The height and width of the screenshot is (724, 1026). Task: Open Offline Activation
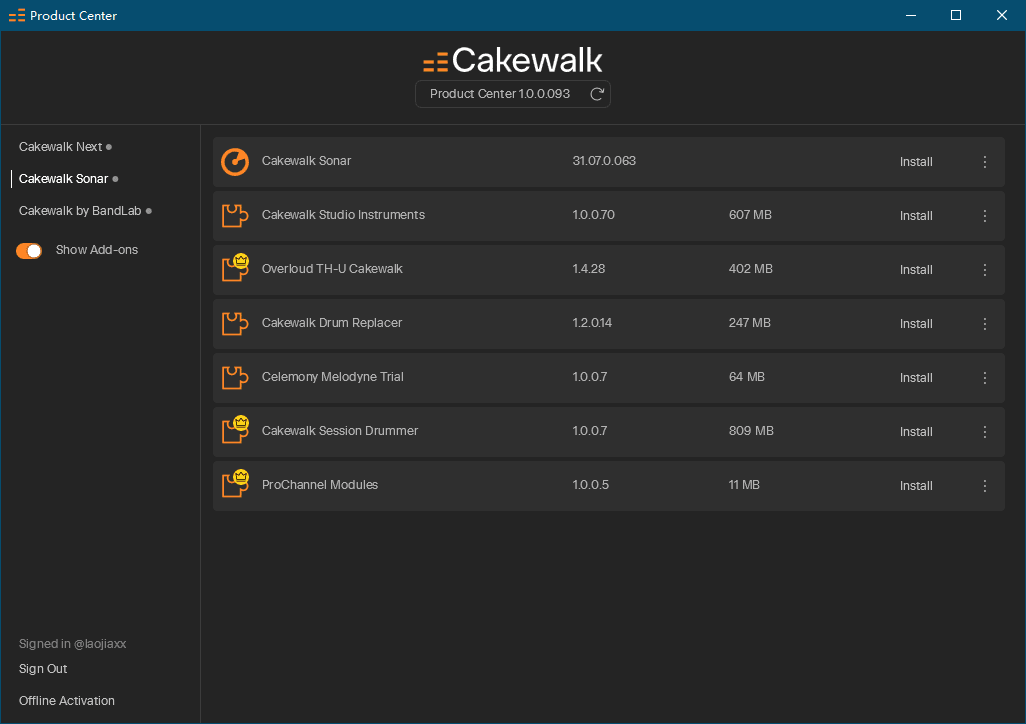[67, 700]
